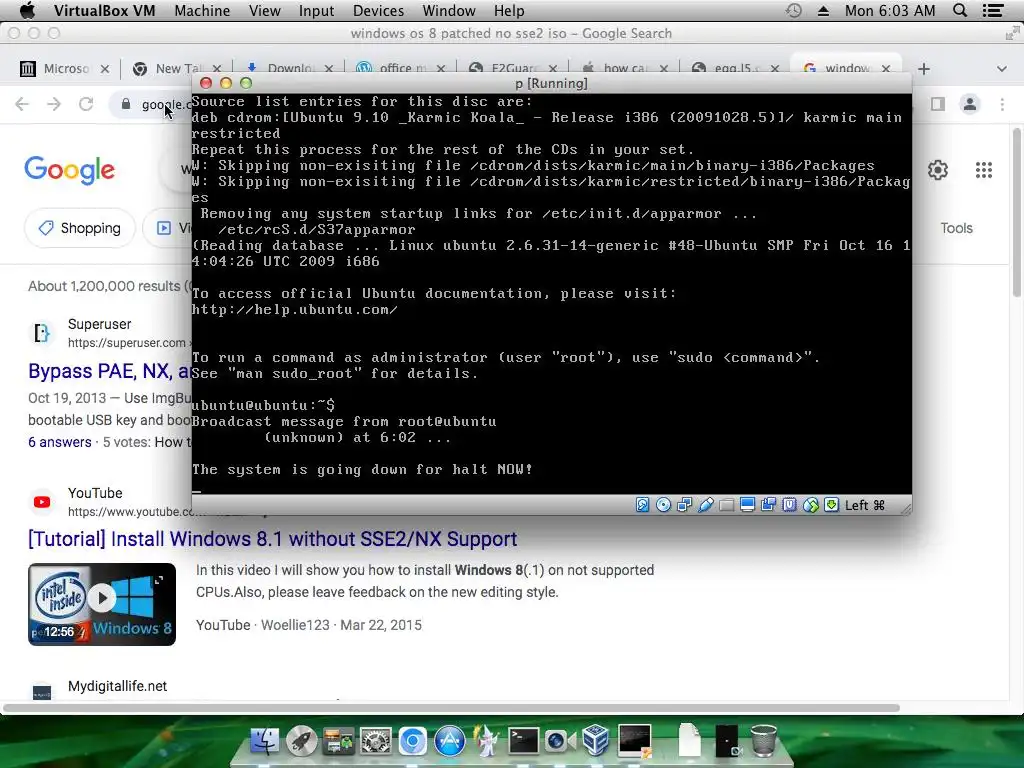1024x768 pixels.
Task: Click the display monitor icon in VM status bar
Action: click(748, 505)
